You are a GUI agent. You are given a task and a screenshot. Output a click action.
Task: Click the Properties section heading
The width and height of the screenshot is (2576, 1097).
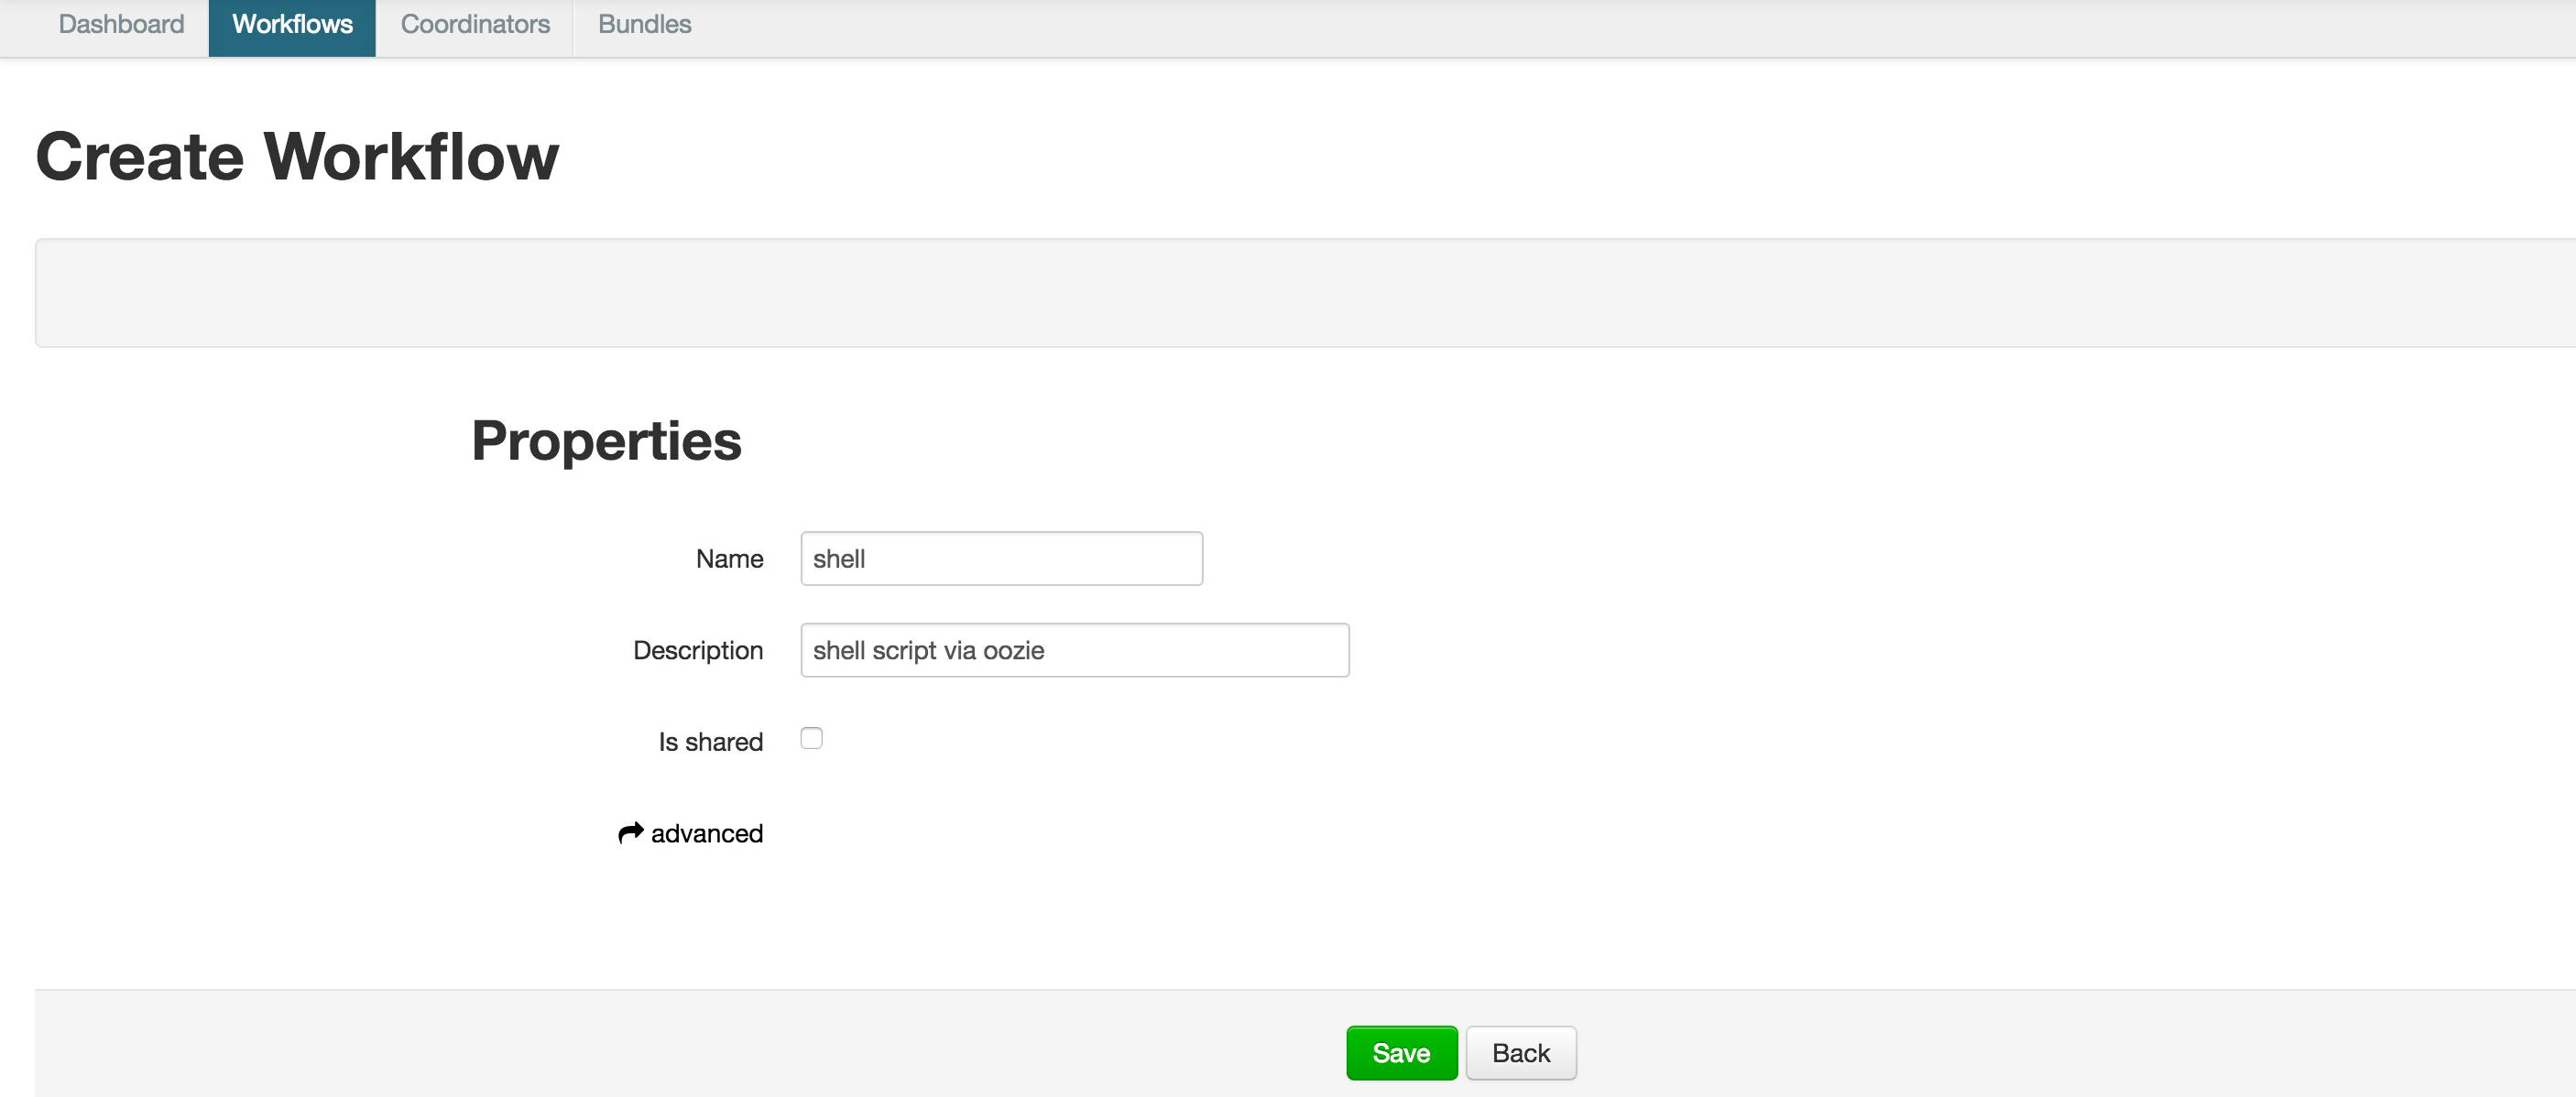click(x=606, y=441)
